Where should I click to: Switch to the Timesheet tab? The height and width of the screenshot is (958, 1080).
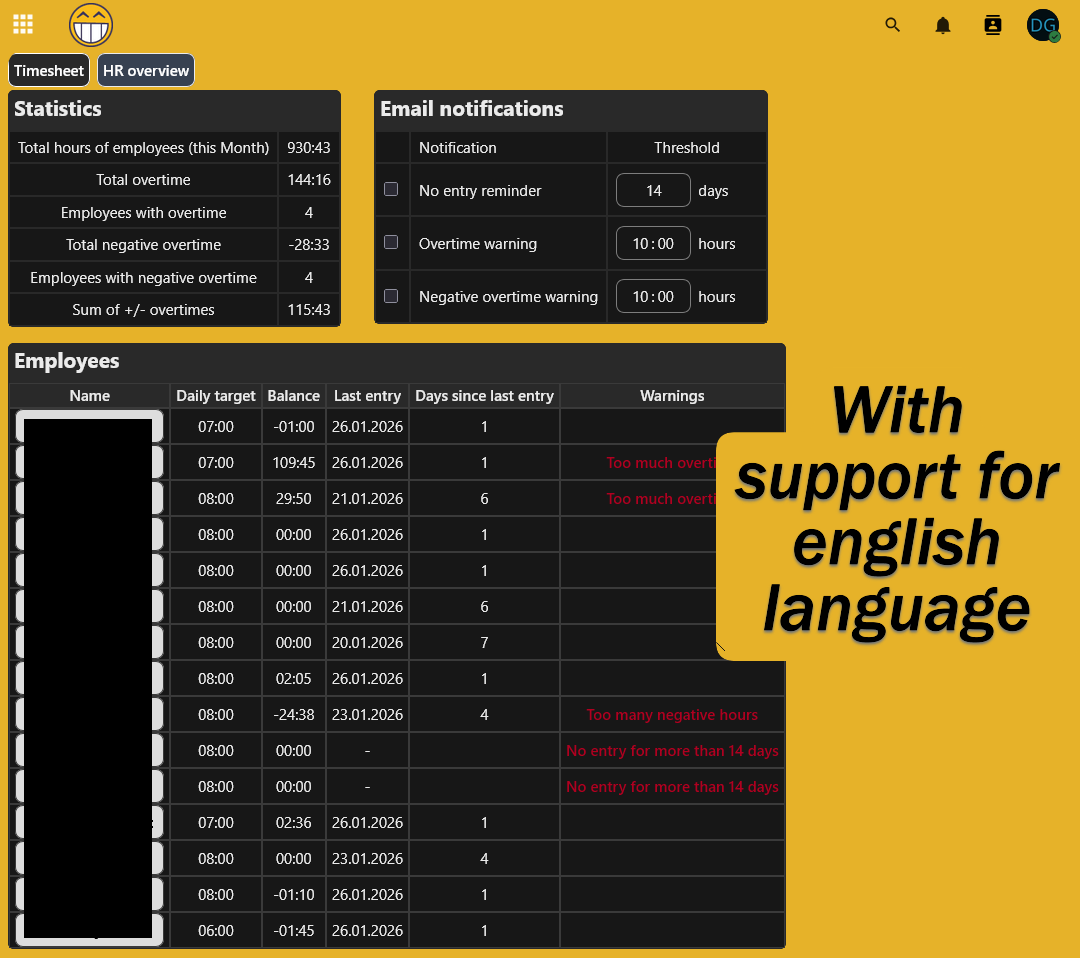(x=48, y=70)
